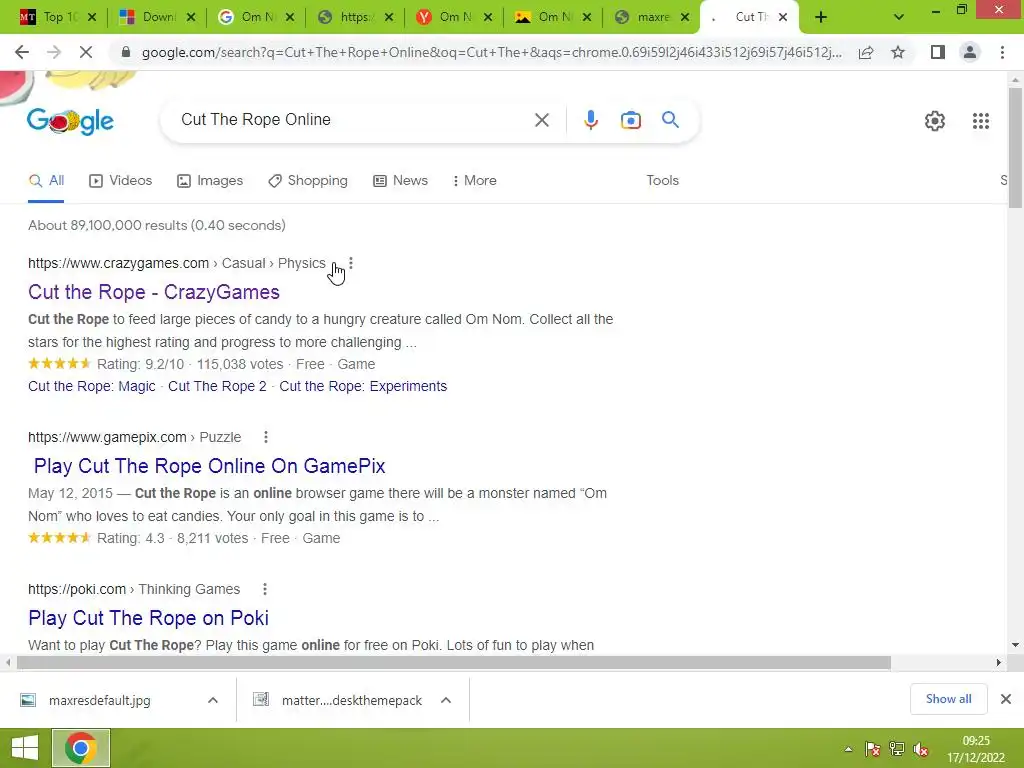Switch to the Shopping tab
Image resolution: width=1024 pixels, height=768 pixels.
[x=308, y=180]
